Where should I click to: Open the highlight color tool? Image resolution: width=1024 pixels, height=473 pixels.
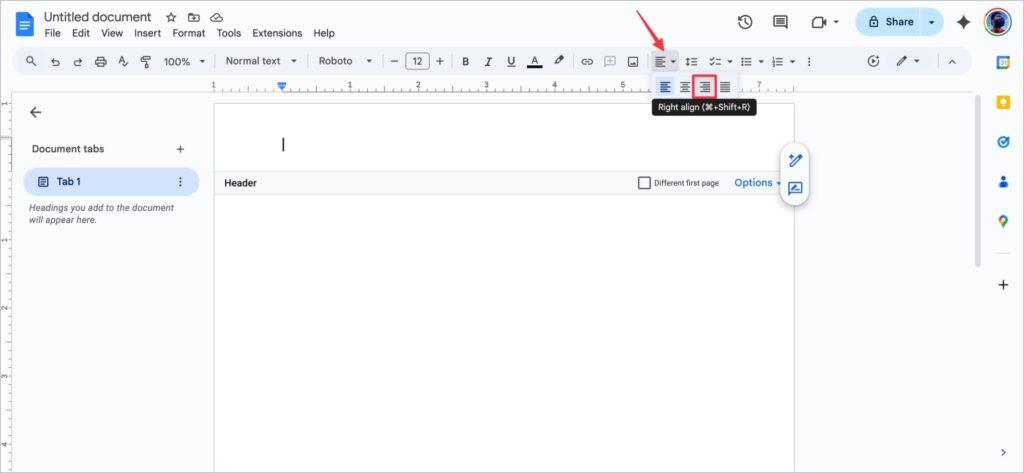click(558, 61)
